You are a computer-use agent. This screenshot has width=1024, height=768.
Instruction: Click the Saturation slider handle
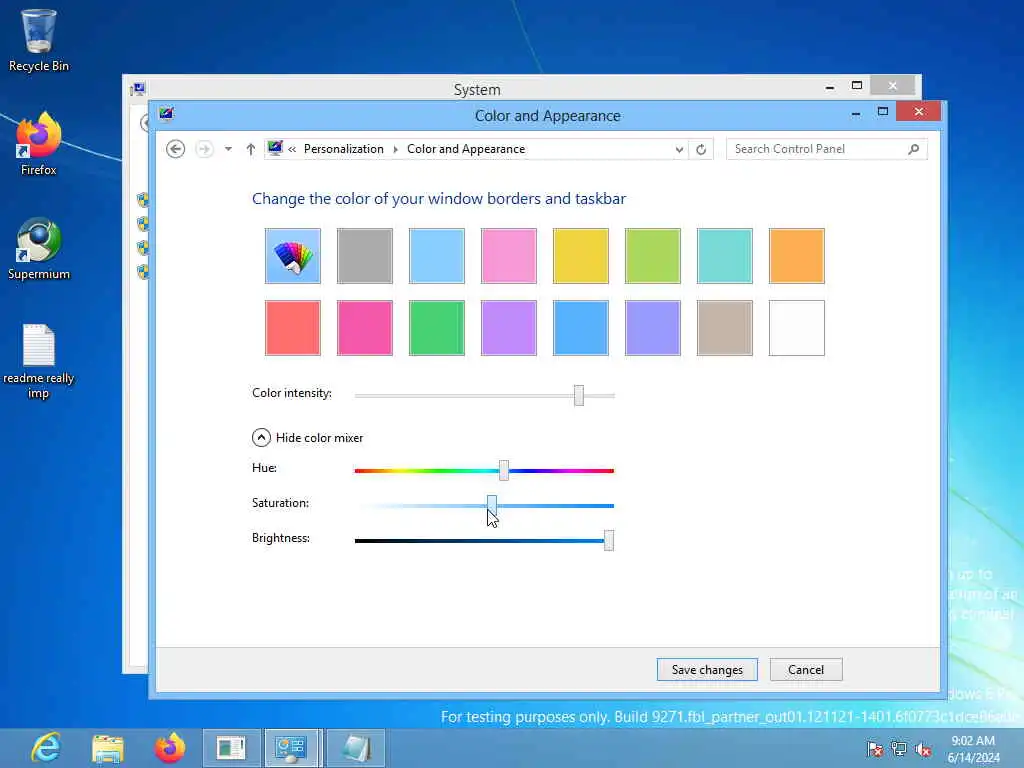[492, 505]
